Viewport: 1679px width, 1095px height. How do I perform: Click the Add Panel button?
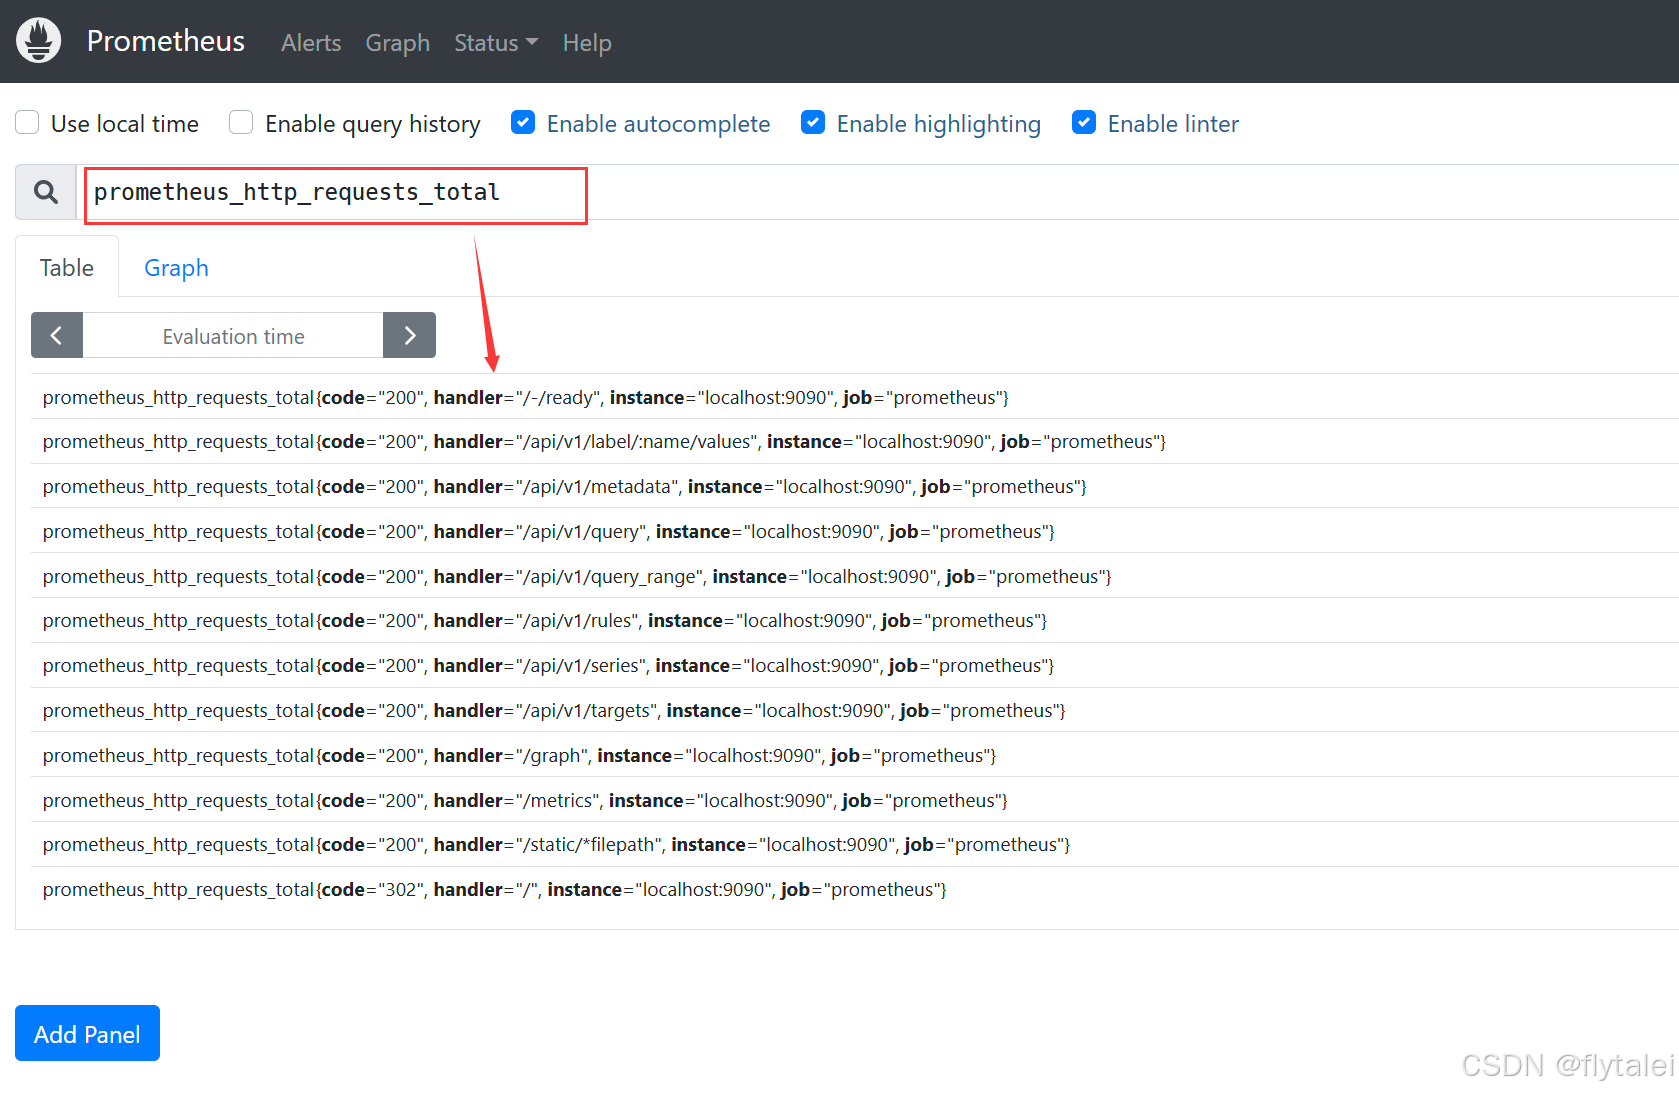(87, 1033)
